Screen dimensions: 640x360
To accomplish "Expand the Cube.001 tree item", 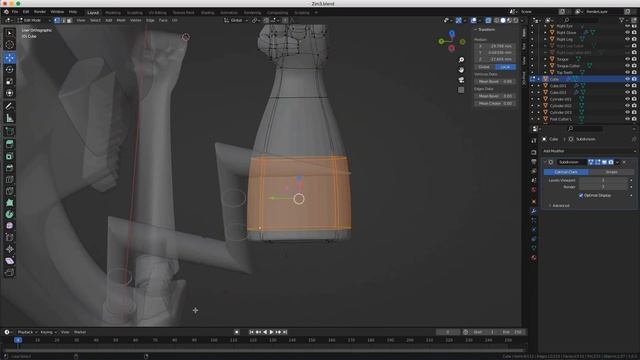I will point(538,86).
